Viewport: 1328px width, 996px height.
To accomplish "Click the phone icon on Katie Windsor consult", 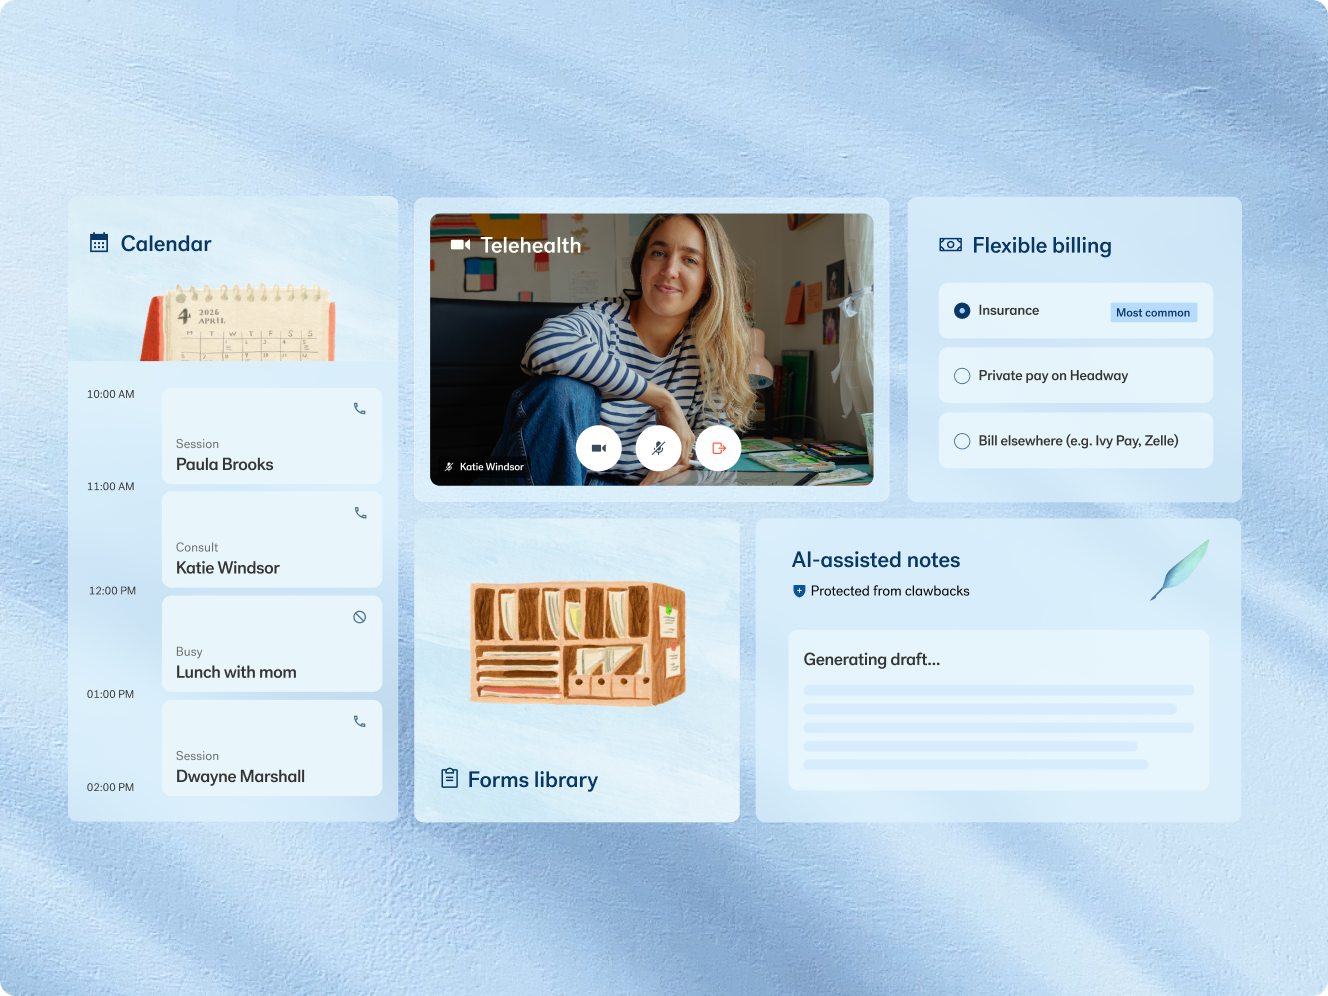I will click(360, 513).
